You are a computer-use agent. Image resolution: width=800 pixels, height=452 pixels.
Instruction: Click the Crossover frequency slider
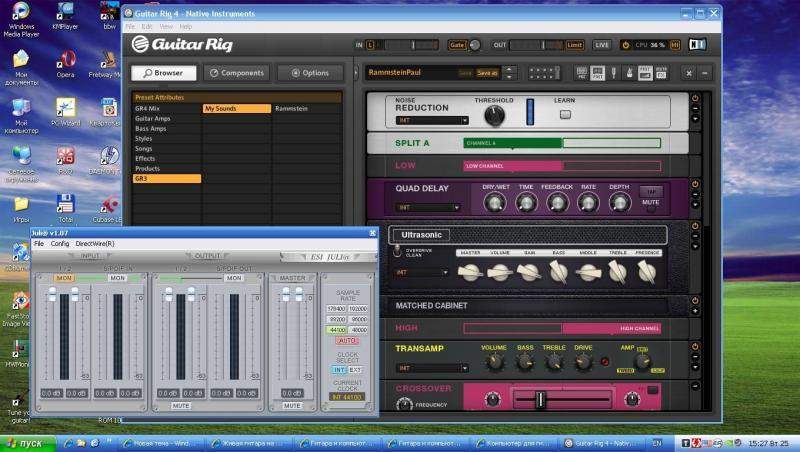(x=540, y=399)
